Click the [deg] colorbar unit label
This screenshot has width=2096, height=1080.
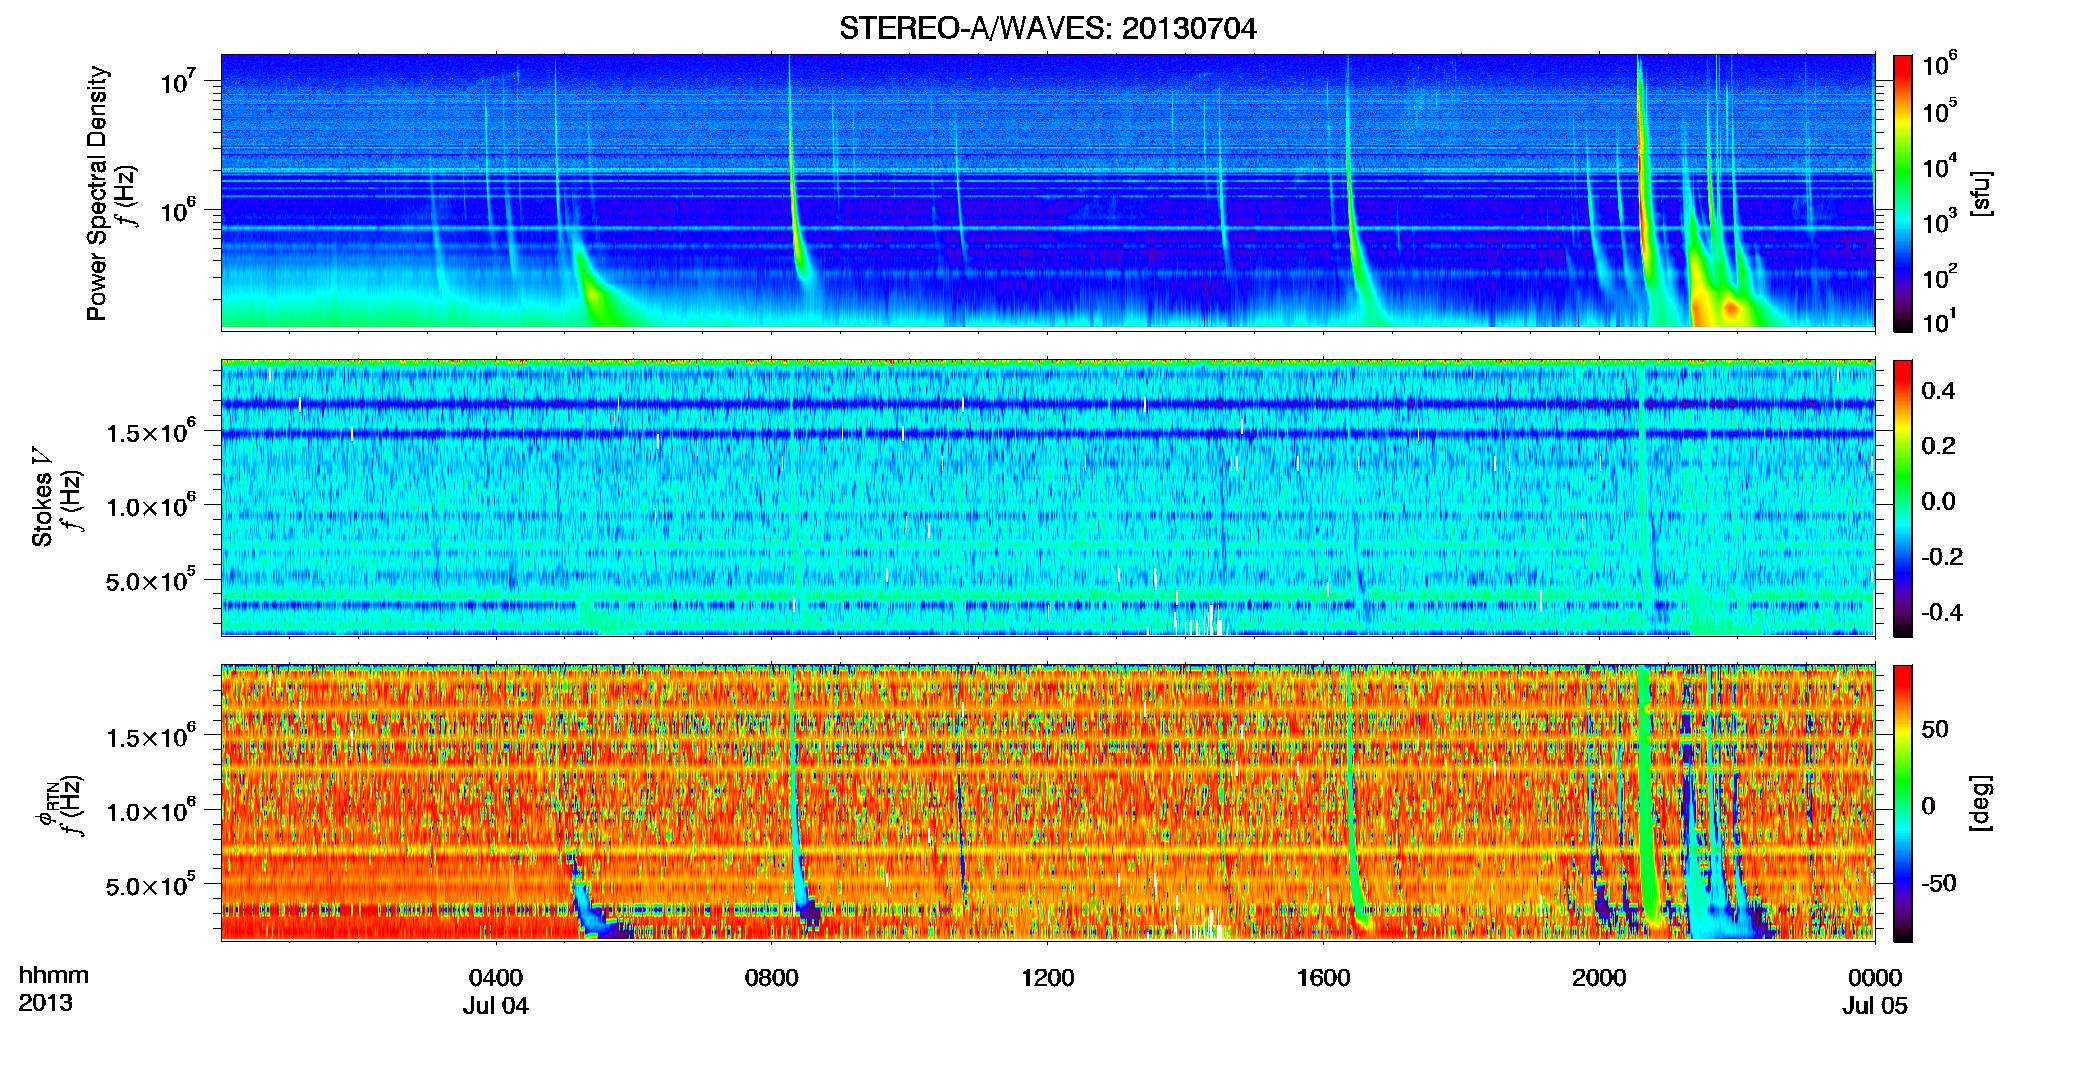click(x=1981, y=803)
